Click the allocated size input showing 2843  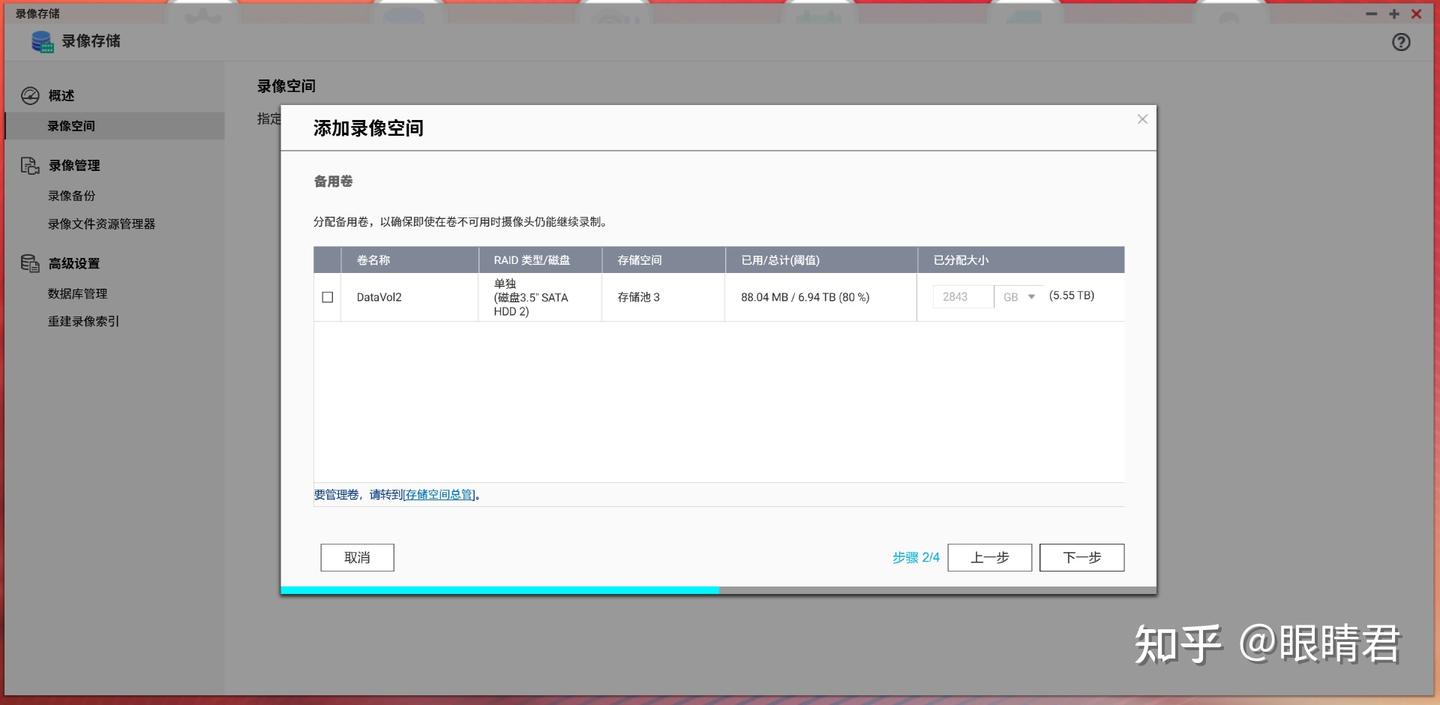click(961, 294)
